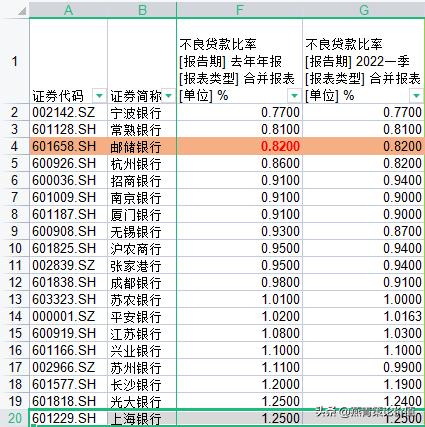Select row 10 header

(x=14, y=248)
